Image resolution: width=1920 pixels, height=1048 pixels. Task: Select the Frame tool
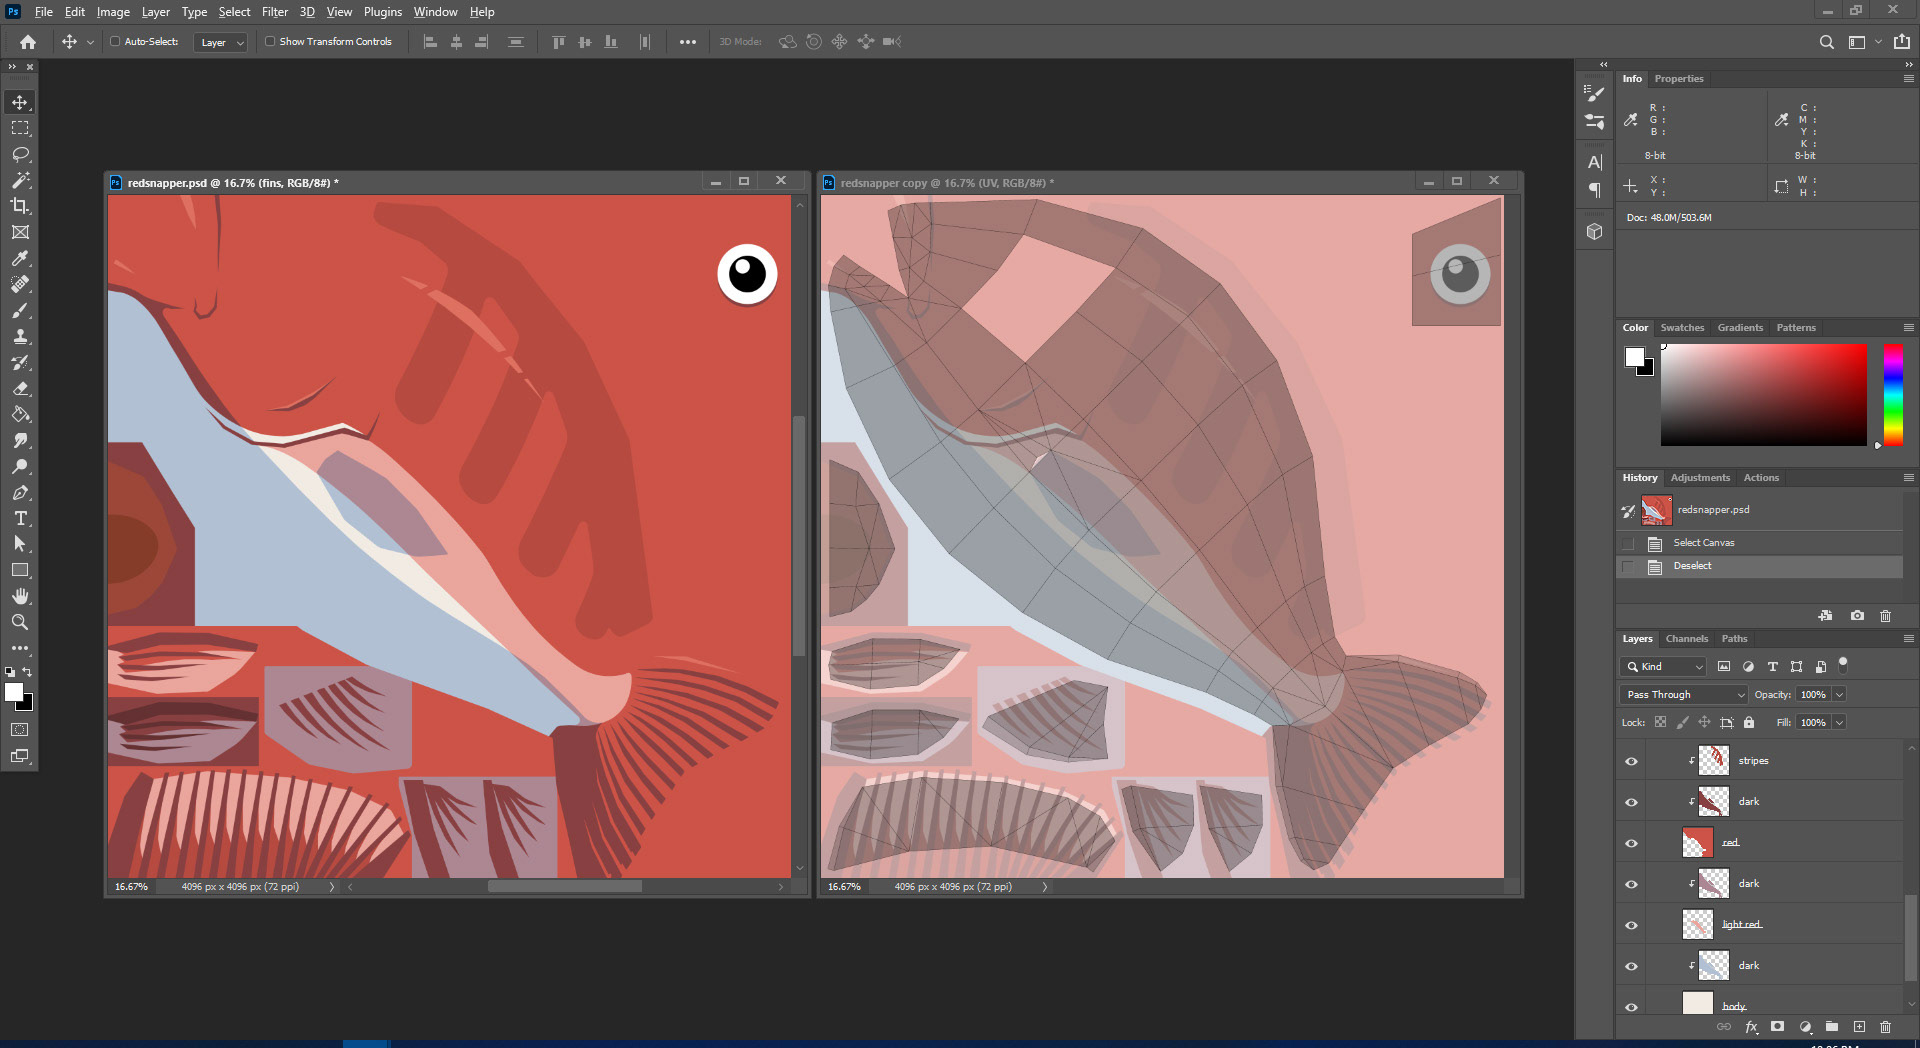tap(20, 232)
